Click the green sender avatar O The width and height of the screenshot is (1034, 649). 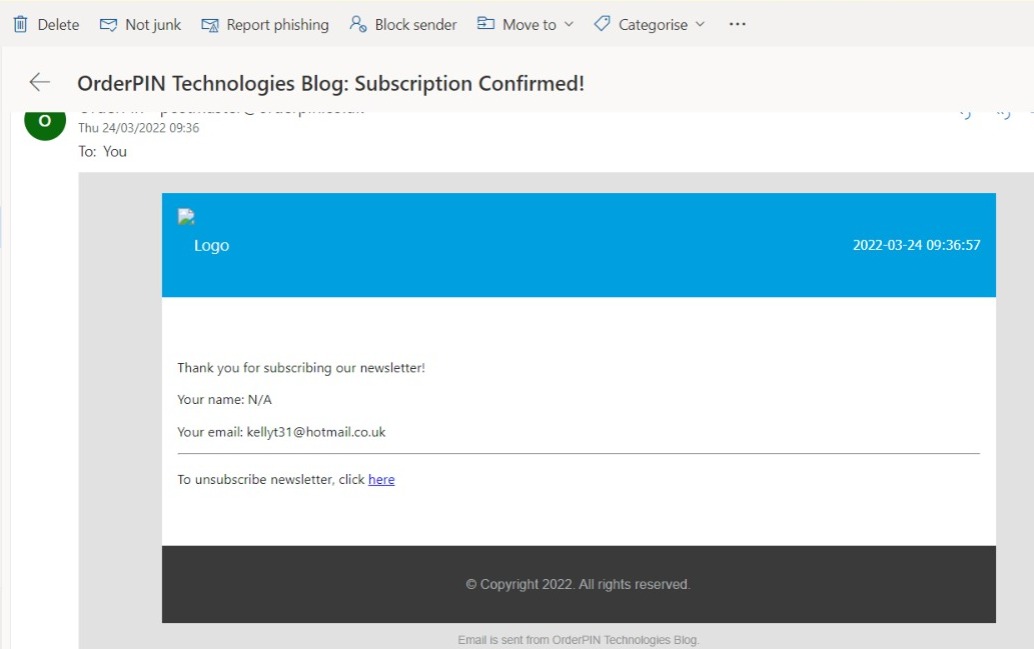(45, 121)
